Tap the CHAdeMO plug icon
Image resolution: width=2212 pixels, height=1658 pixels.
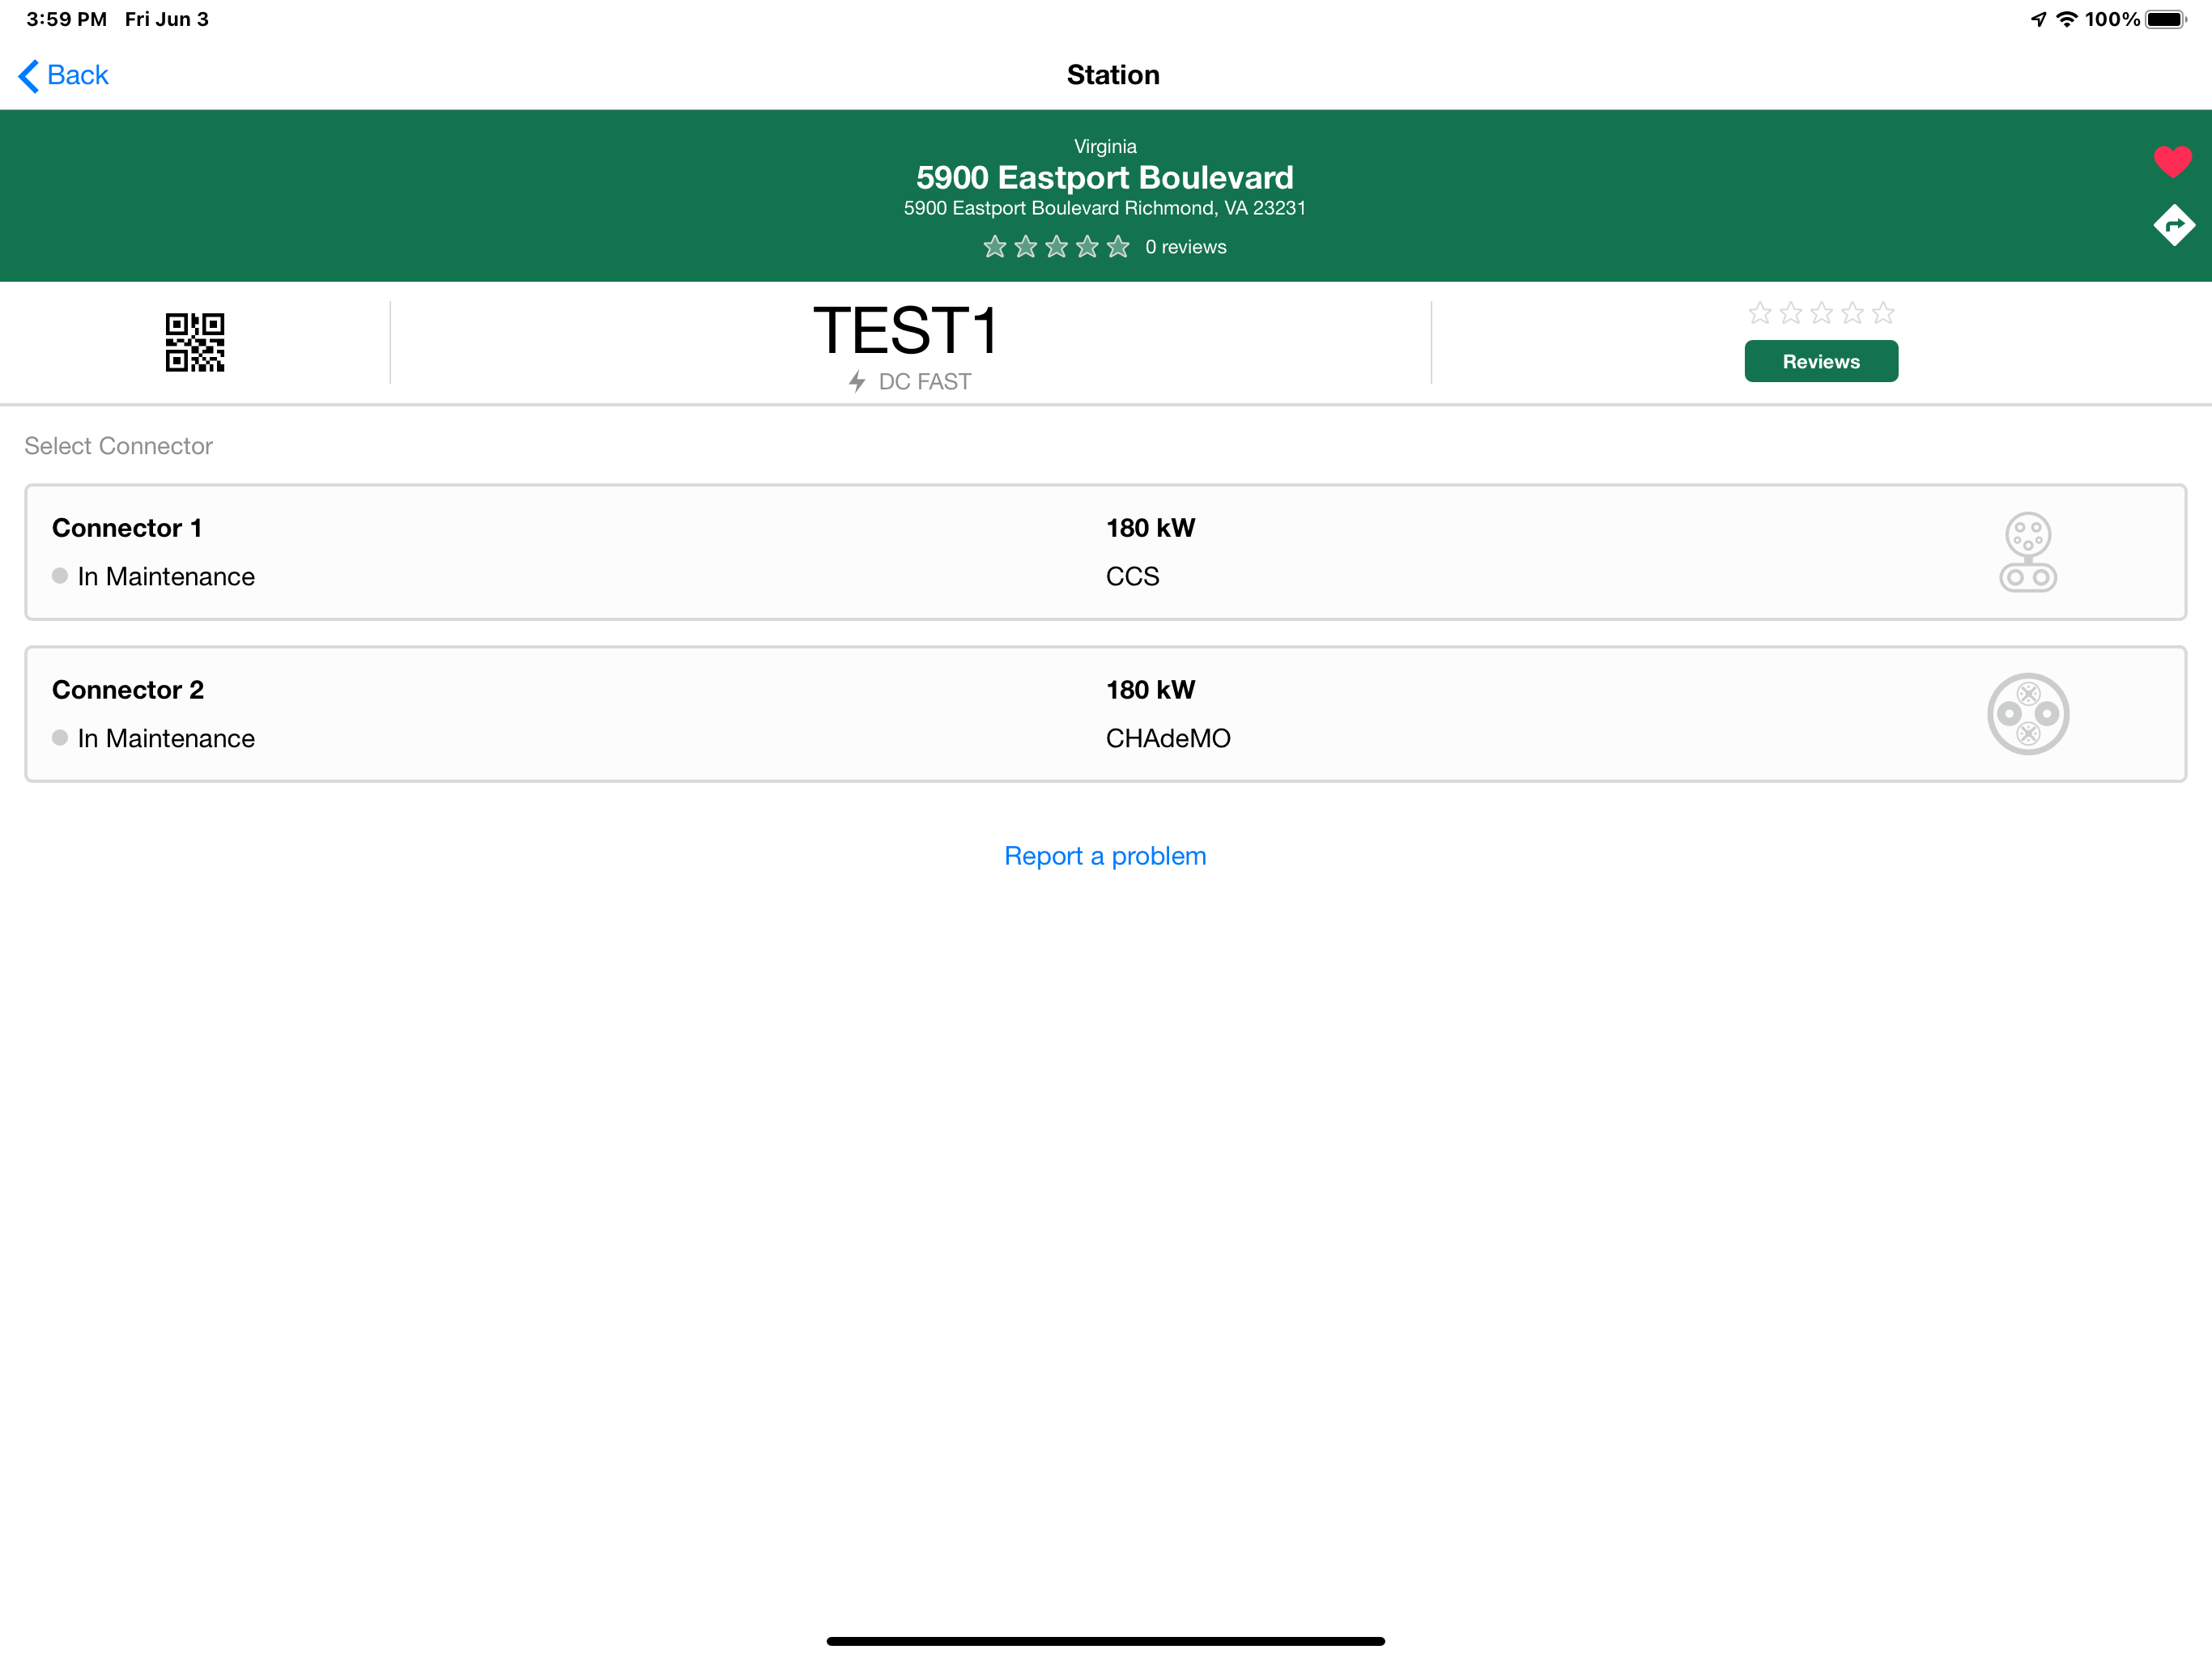(x=2027, y=714)
